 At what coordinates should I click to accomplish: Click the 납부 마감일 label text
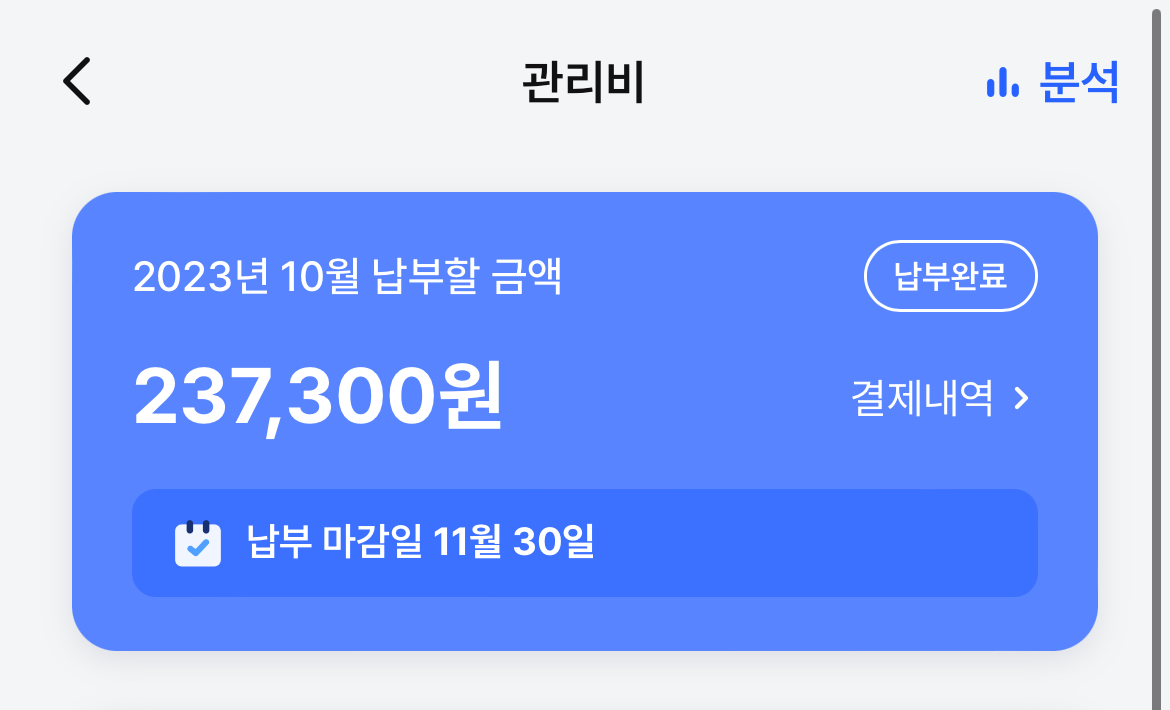point(336,543)
